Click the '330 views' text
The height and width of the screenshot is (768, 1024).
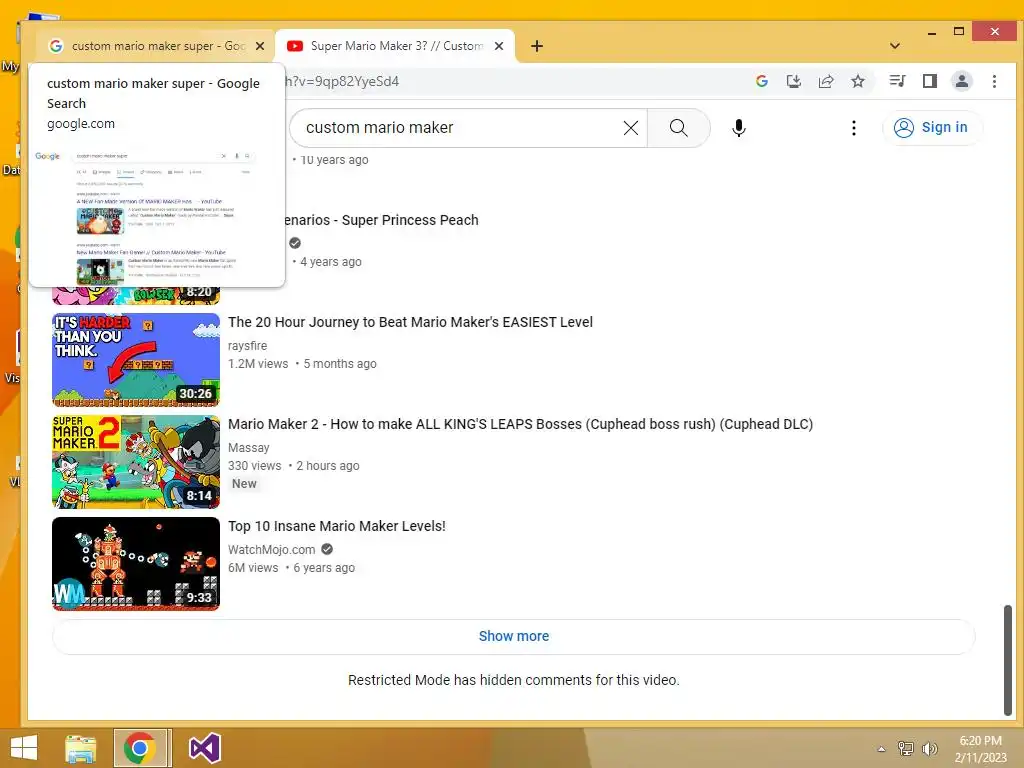(255, 466)
